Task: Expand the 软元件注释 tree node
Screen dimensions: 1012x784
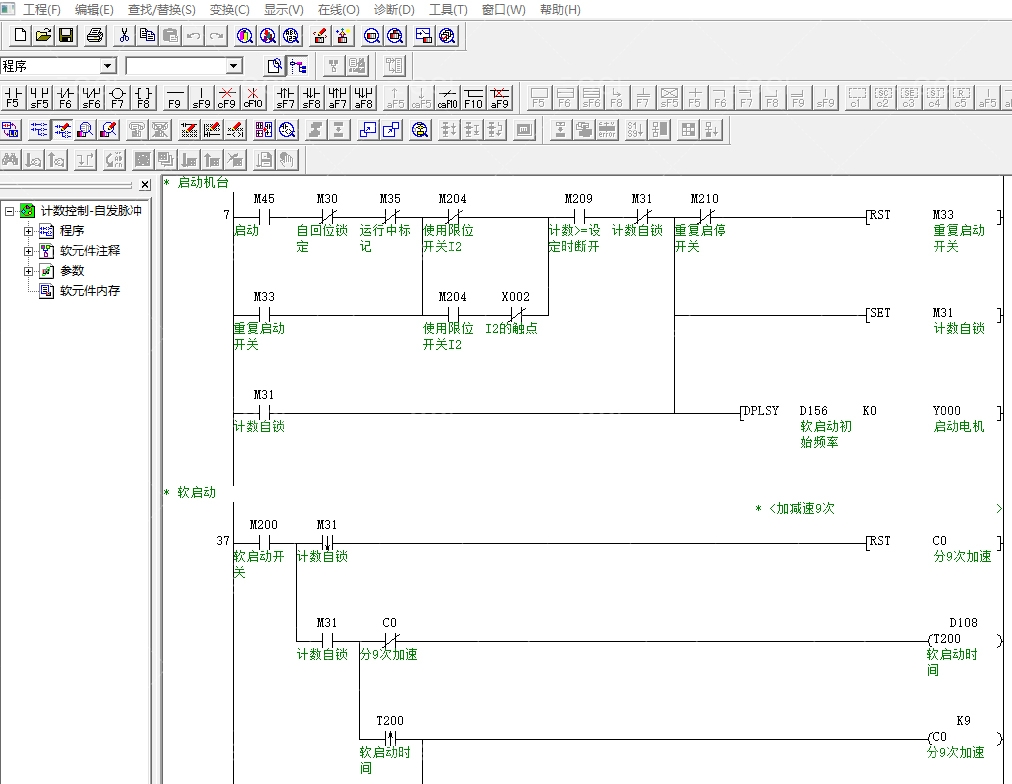Action: click(x=29, y=251)
